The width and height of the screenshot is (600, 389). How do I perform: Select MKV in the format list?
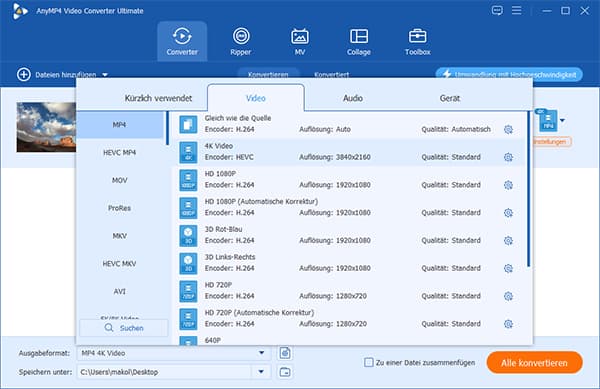120,236
